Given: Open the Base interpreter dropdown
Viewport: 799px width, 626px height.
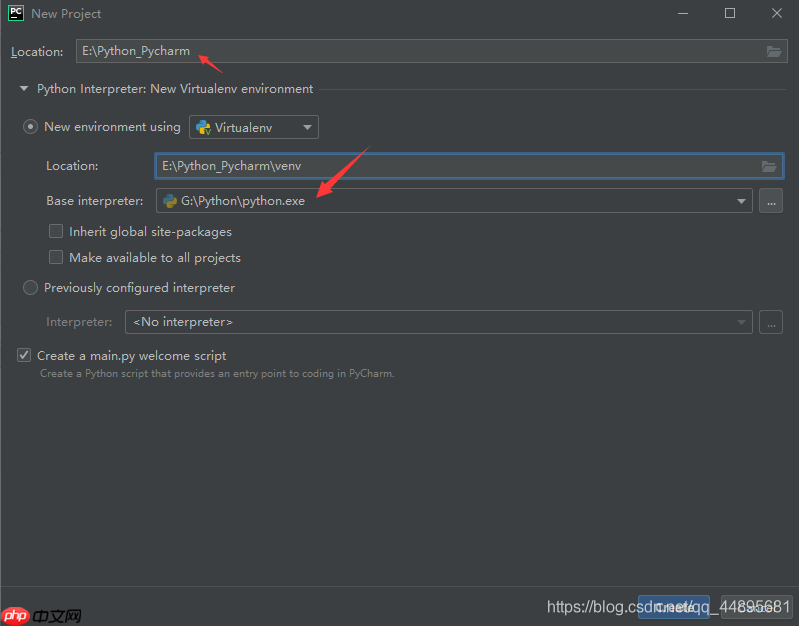Looking at the screenshot, I should tap(741, 201).
